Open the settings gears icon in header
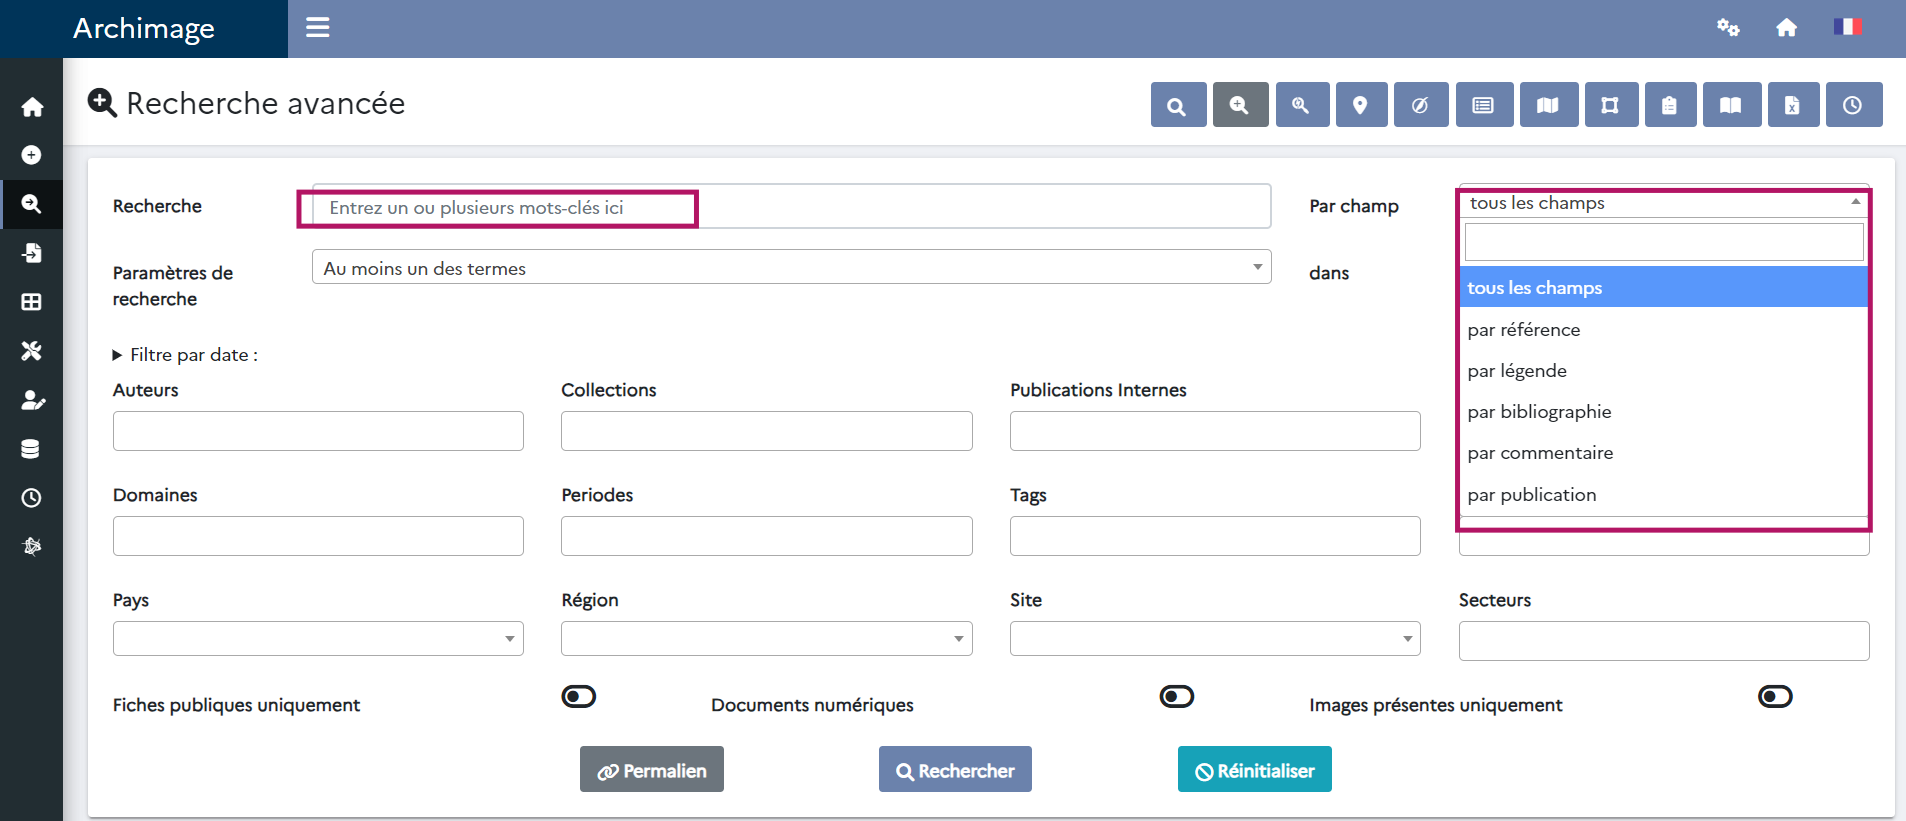 [1728, 27]
